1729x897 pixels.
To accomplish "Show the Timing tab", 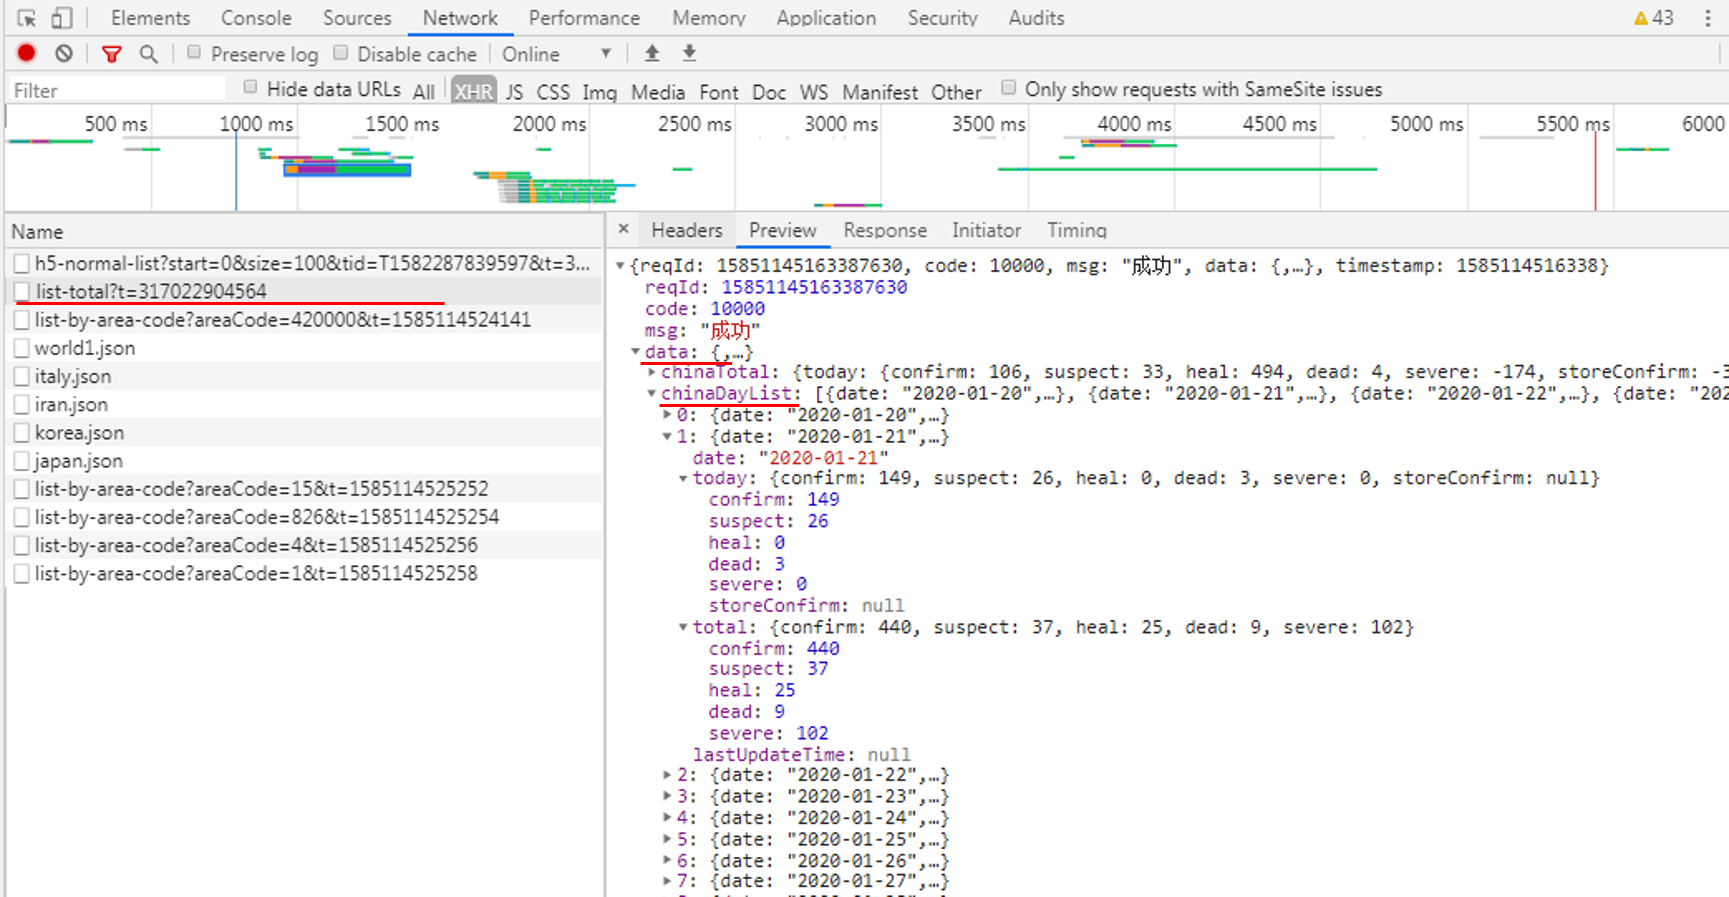I will click(x=1077, y=230).
